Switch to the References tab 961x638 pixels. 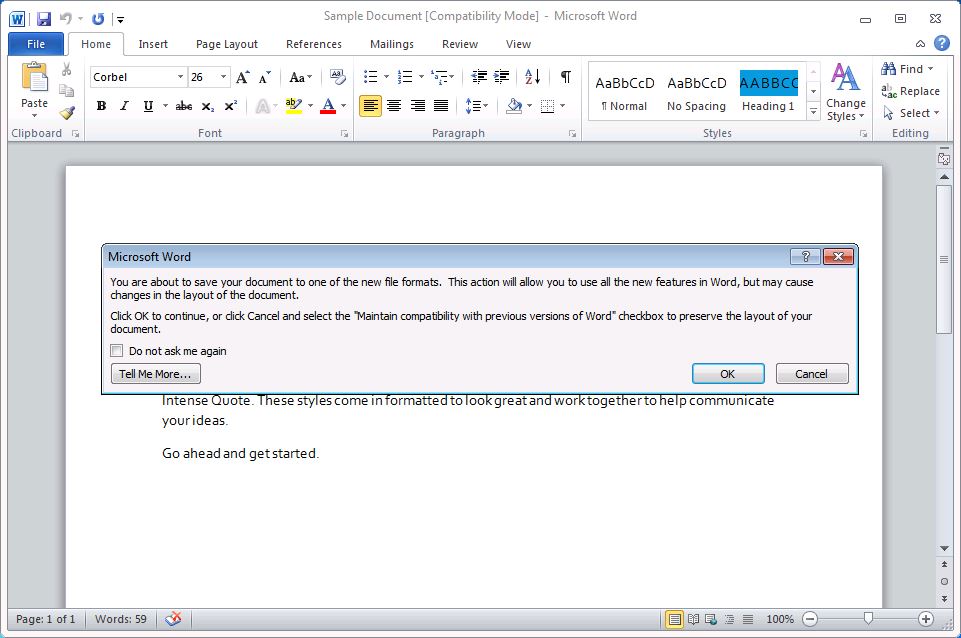[x=314, y=44]
